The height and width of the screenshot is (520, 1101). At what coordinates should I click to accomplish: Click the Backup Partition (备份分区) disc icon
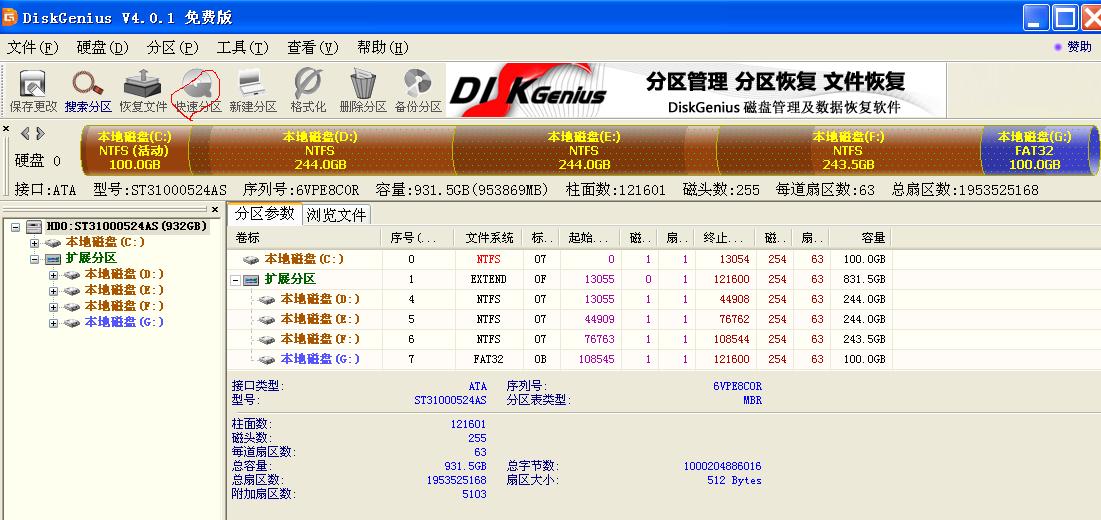[x=418, y=91]
